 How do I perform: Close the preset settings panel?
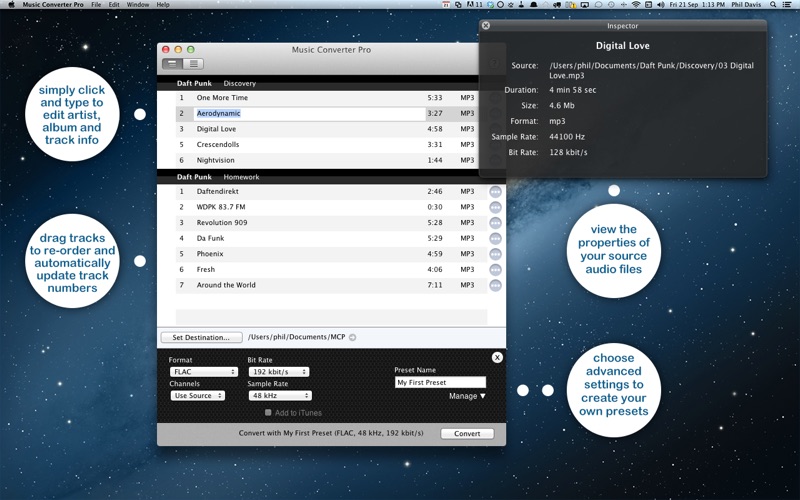[x=497, y=357]
